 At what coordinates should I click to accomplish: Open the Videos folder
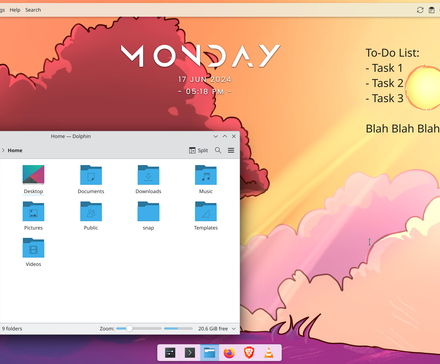click(x=33, y=252)
